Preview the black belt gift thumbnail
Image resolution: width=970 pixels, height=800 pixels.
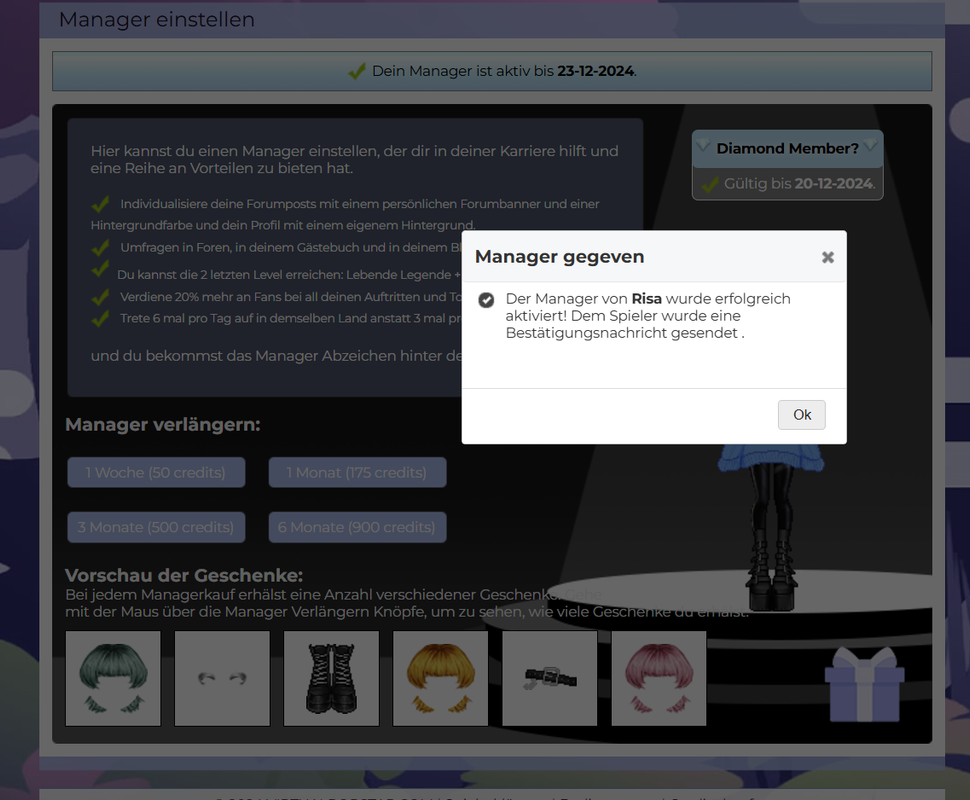point(550,678)
